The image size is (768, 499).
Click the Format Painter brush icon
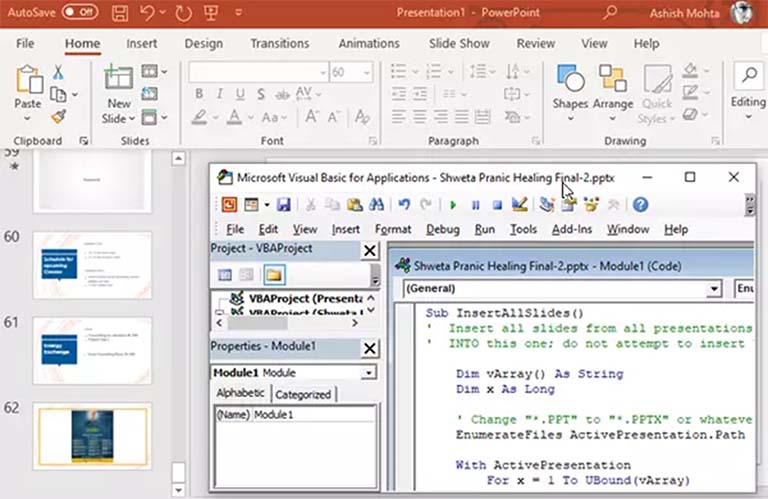pos(58,117)
